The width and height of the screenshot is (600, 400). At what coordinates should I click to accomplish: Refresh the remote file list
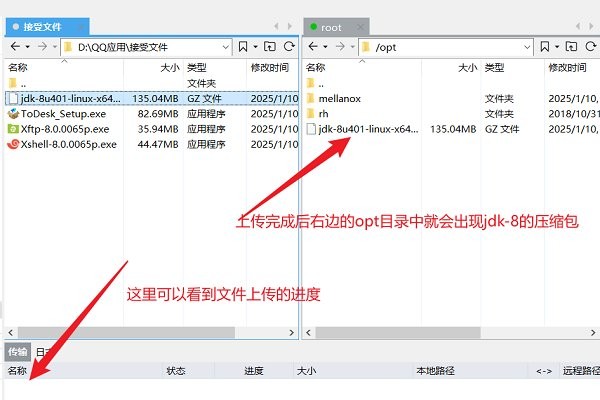pos(591,47)
